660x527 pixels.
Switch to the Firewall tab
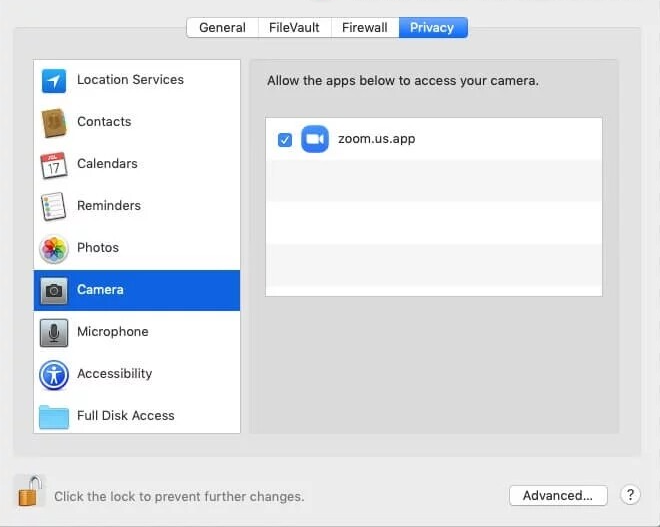point(365,28)
